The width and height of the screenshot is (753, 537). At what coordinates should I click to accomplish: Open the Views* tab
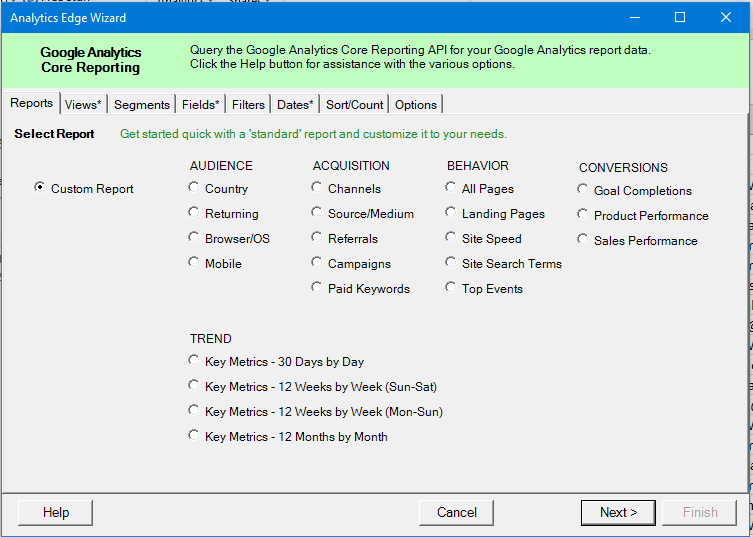[x=84, y=105]
